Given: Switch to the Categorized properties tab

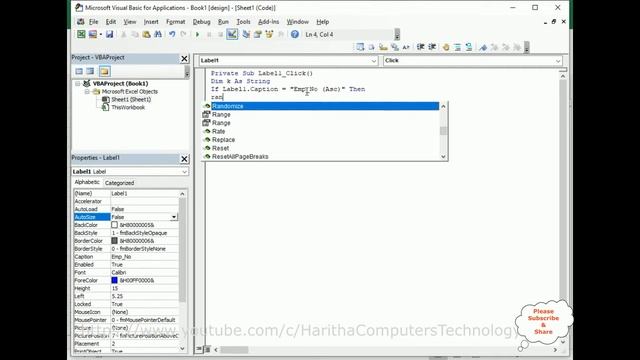Looking at the screenshot, I should tap(120, 183).
